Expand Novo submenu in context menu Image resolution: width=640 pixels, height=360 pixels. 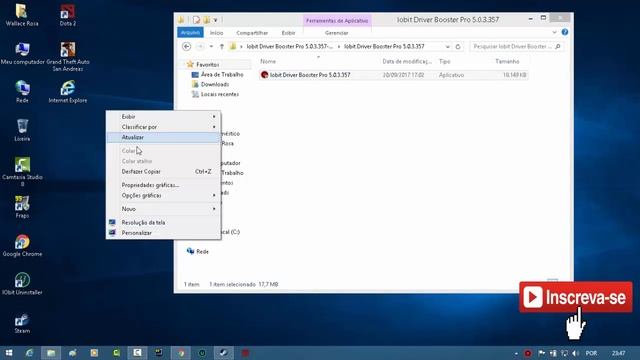pos(163,209)
